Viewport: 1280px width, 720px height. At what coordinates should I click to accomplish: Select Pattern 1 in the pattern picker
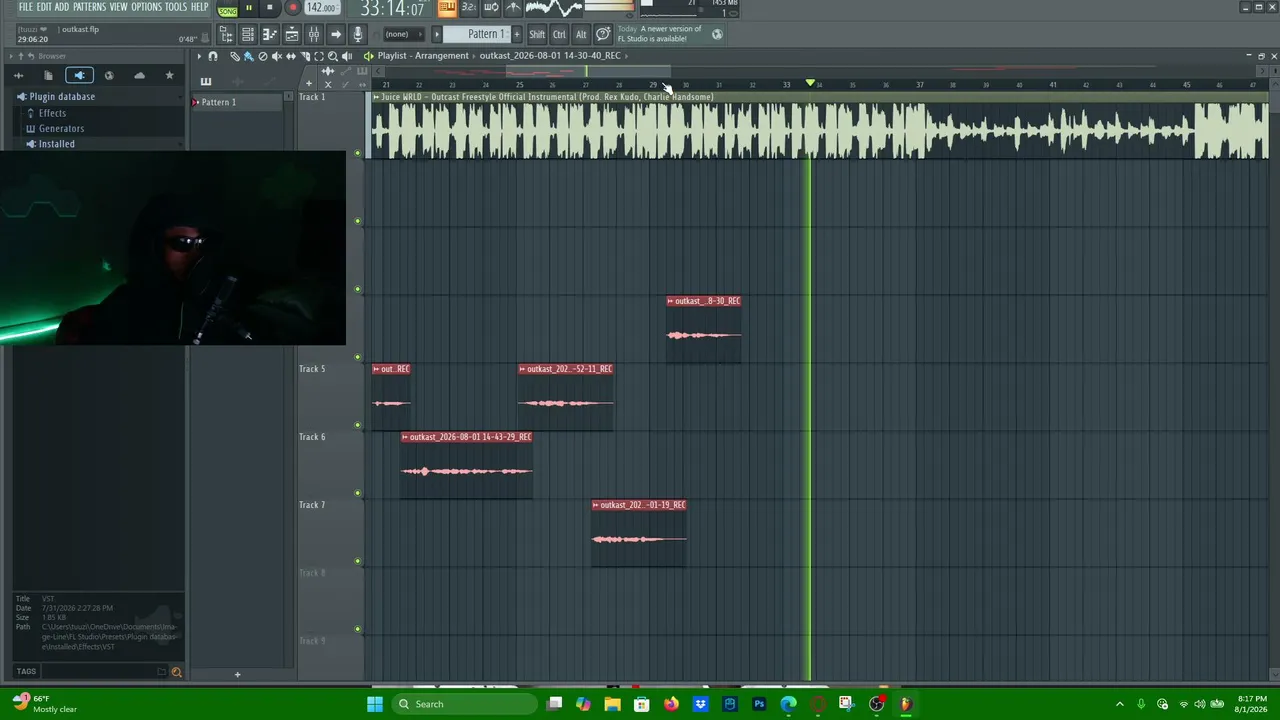[237, 102]
